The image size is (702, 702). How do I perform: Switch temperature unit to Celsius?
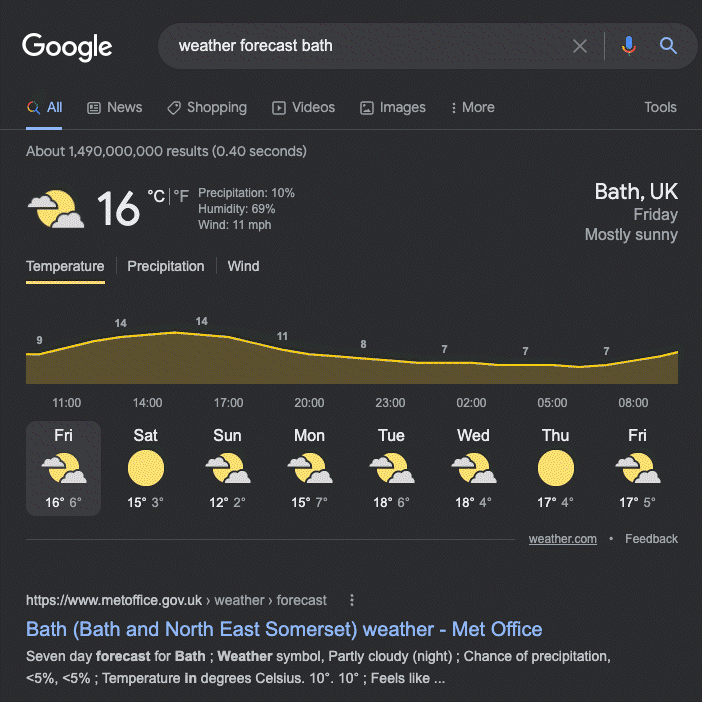tap(156, 197)
